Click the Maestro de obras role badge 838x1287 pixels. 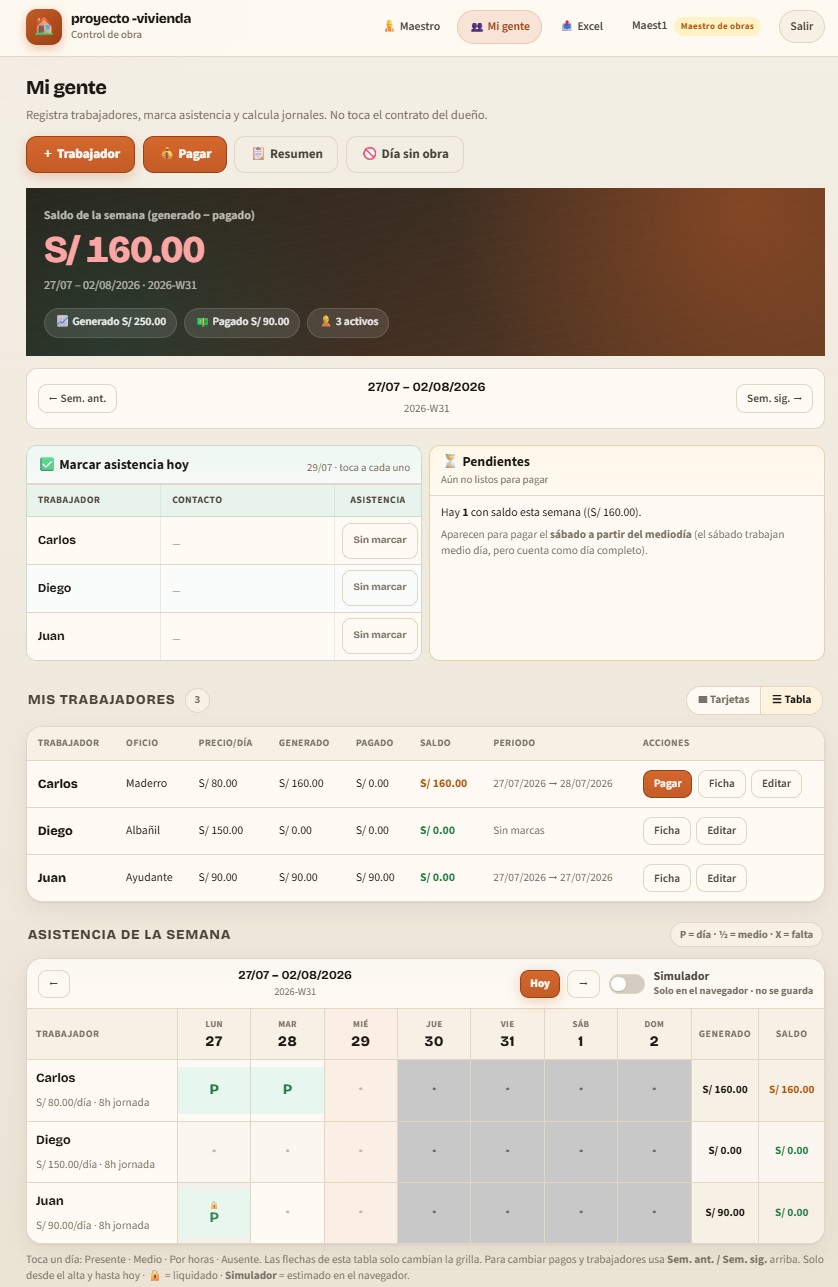tap(717, 26)
